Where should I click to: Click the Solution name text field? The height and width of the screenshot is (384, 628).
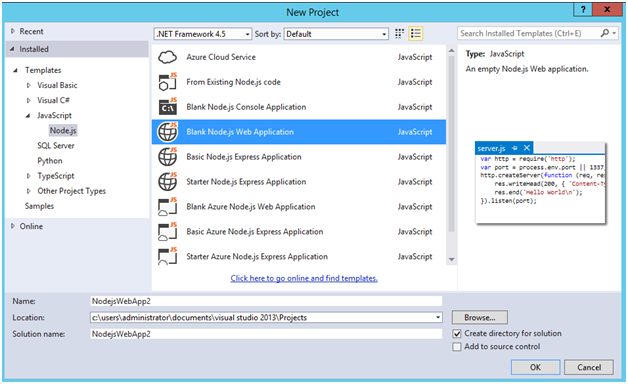[266, 334]
